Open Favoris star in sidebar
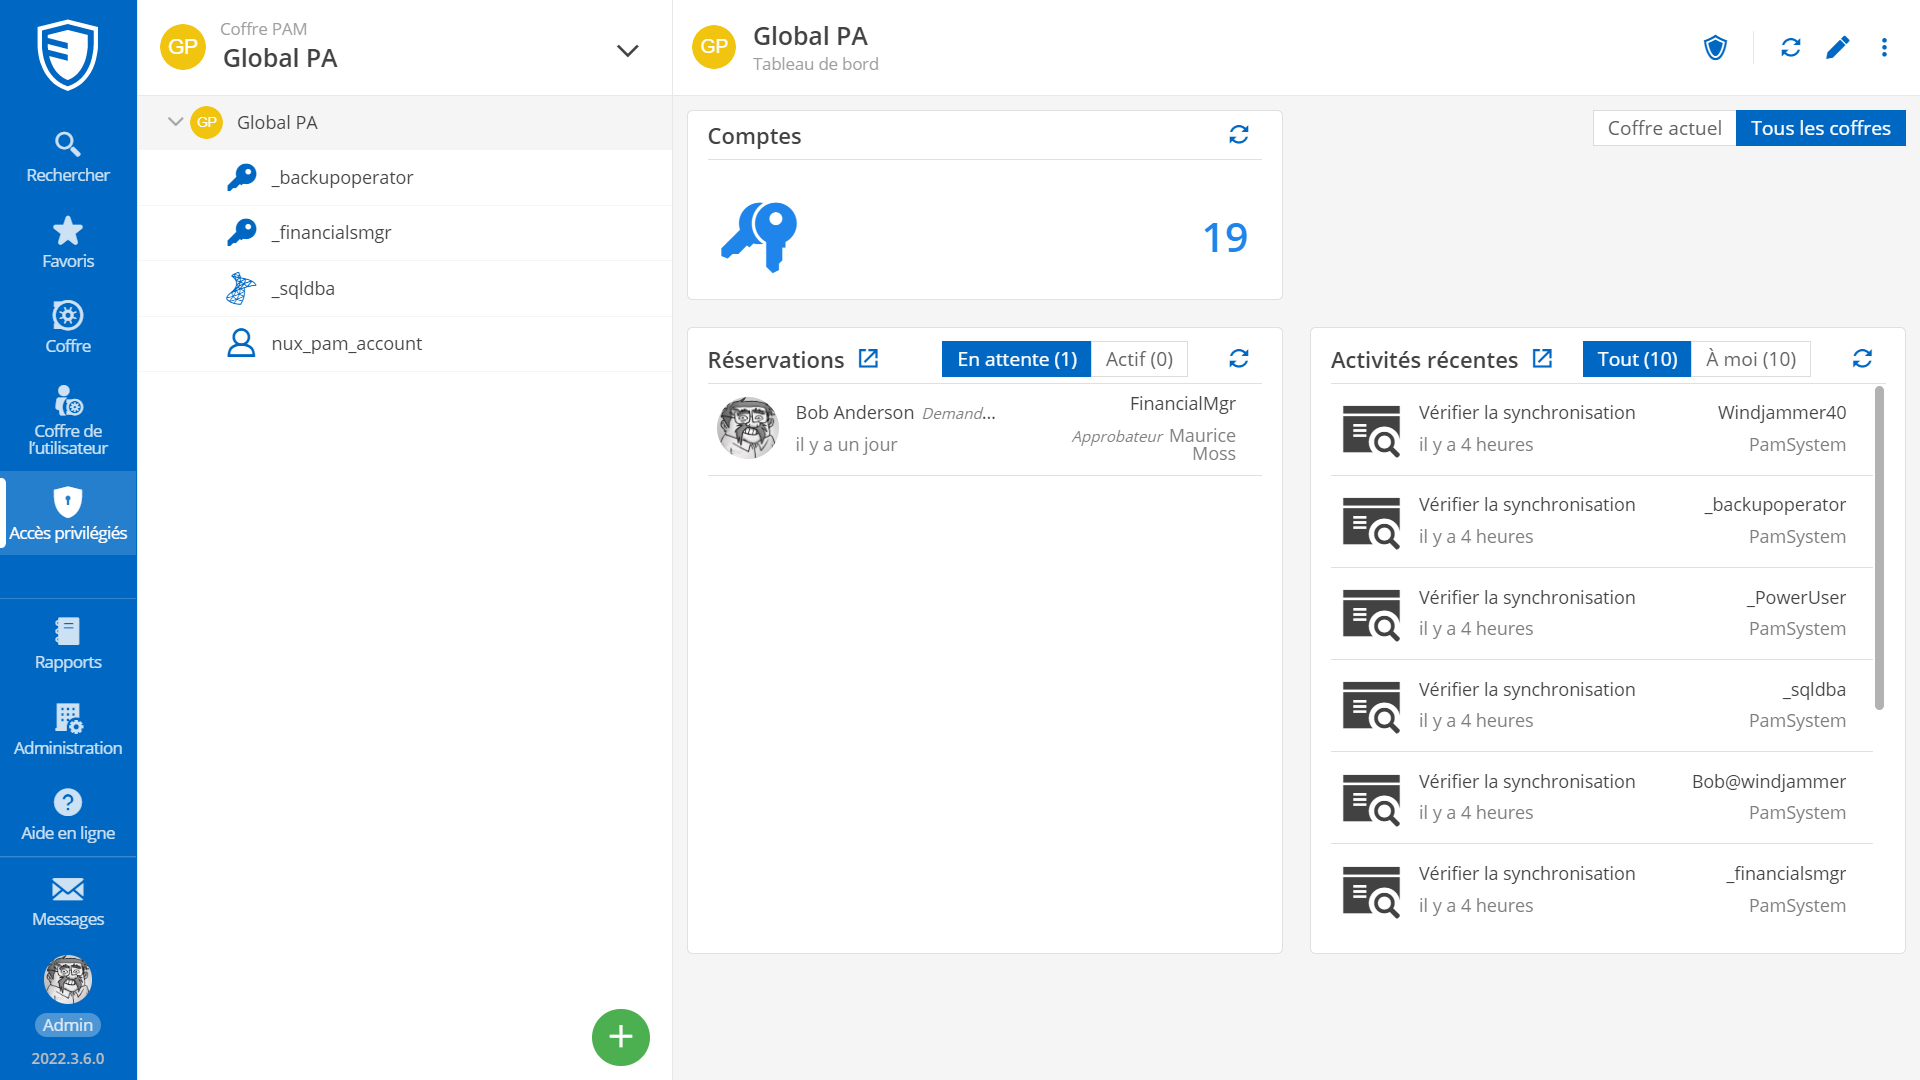 pyautogui.click(x=67, y=242)
